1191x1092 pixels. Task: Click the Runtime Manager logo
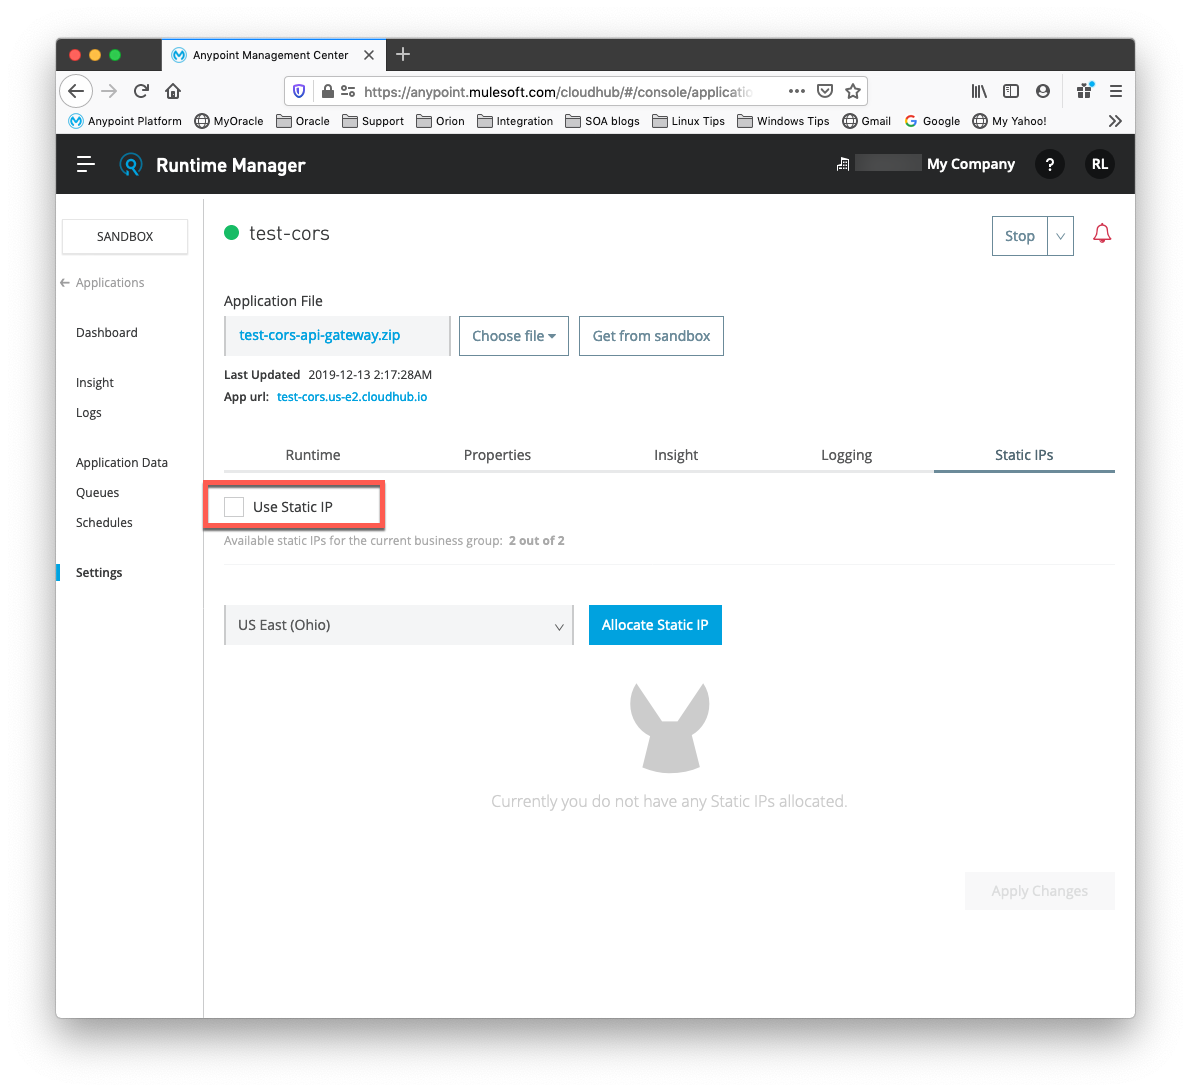131,164
